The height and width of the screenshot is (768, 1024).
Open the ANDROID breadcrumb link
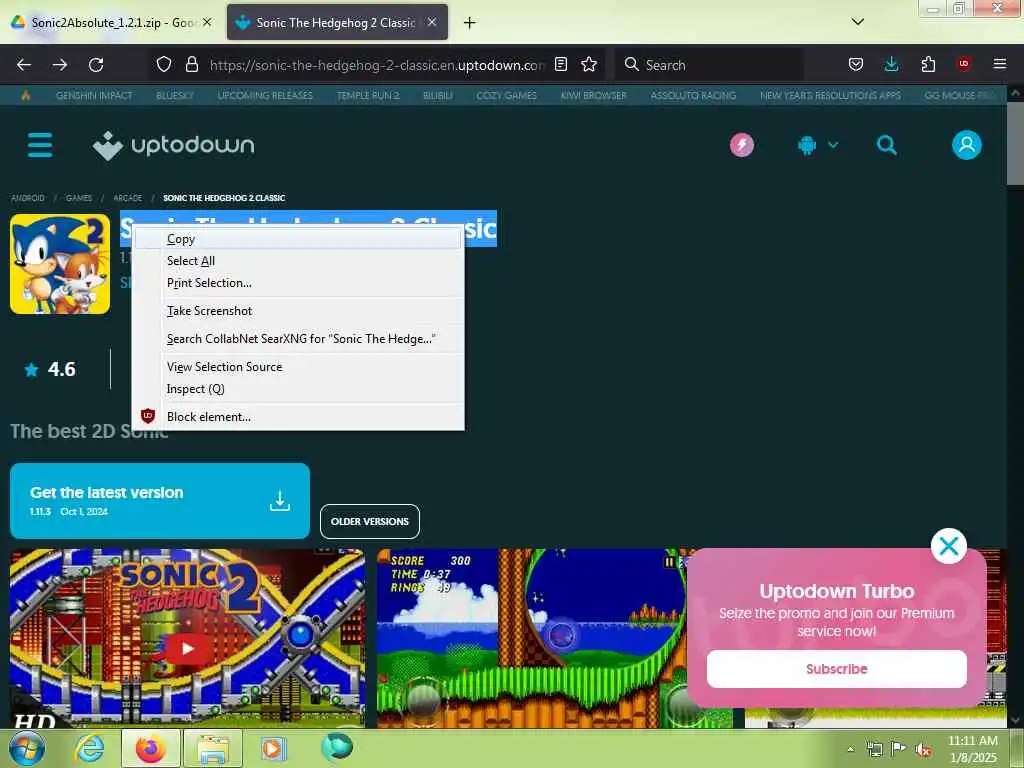point(28,198)
